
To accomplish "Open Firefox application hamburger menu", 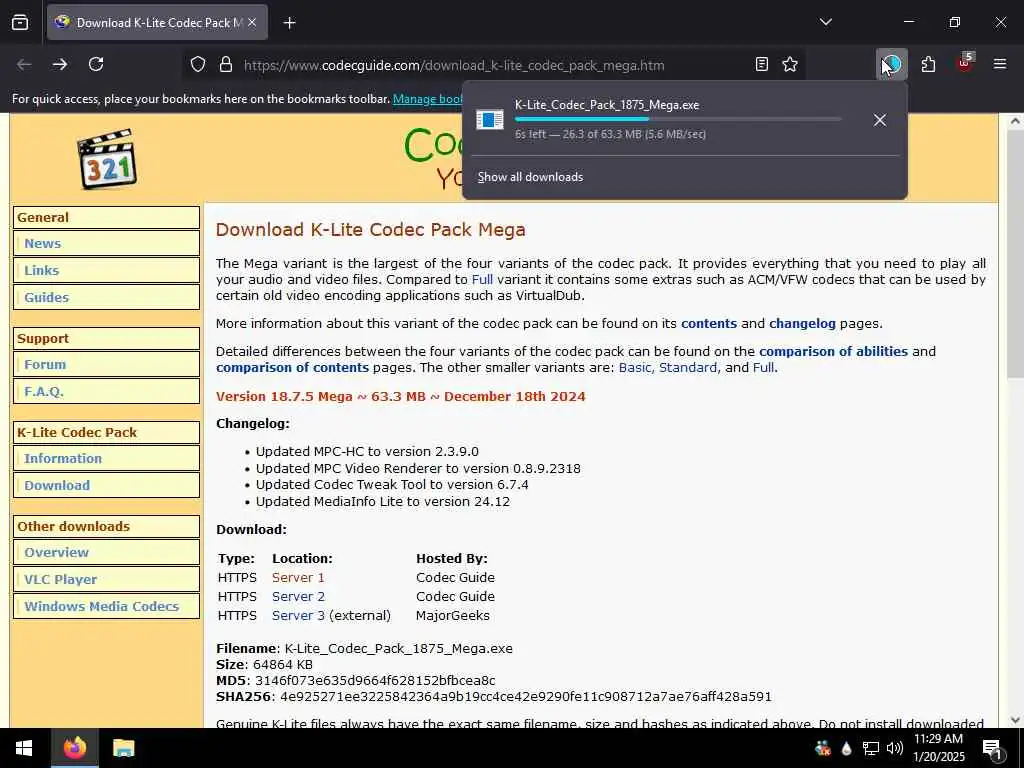I will coord(1000,64).
